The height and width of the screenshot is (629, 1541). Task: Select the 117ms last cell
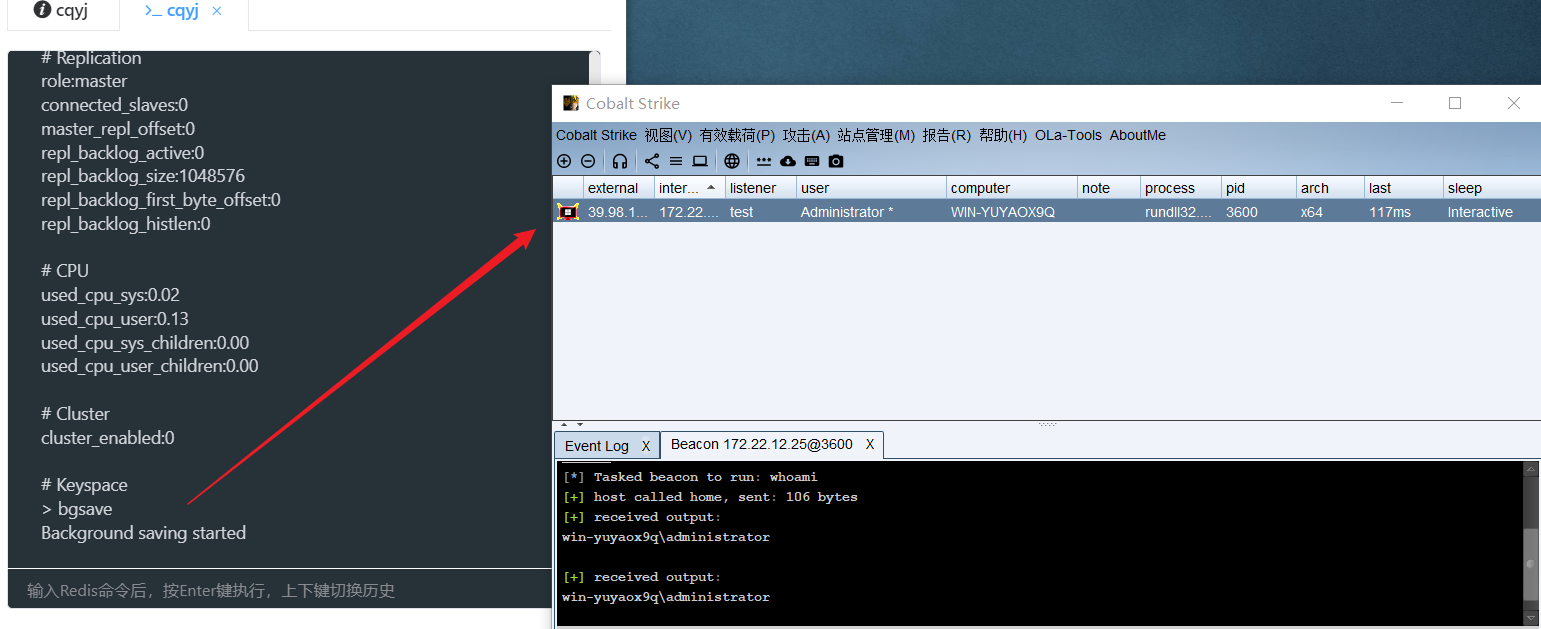(1404, 212)
